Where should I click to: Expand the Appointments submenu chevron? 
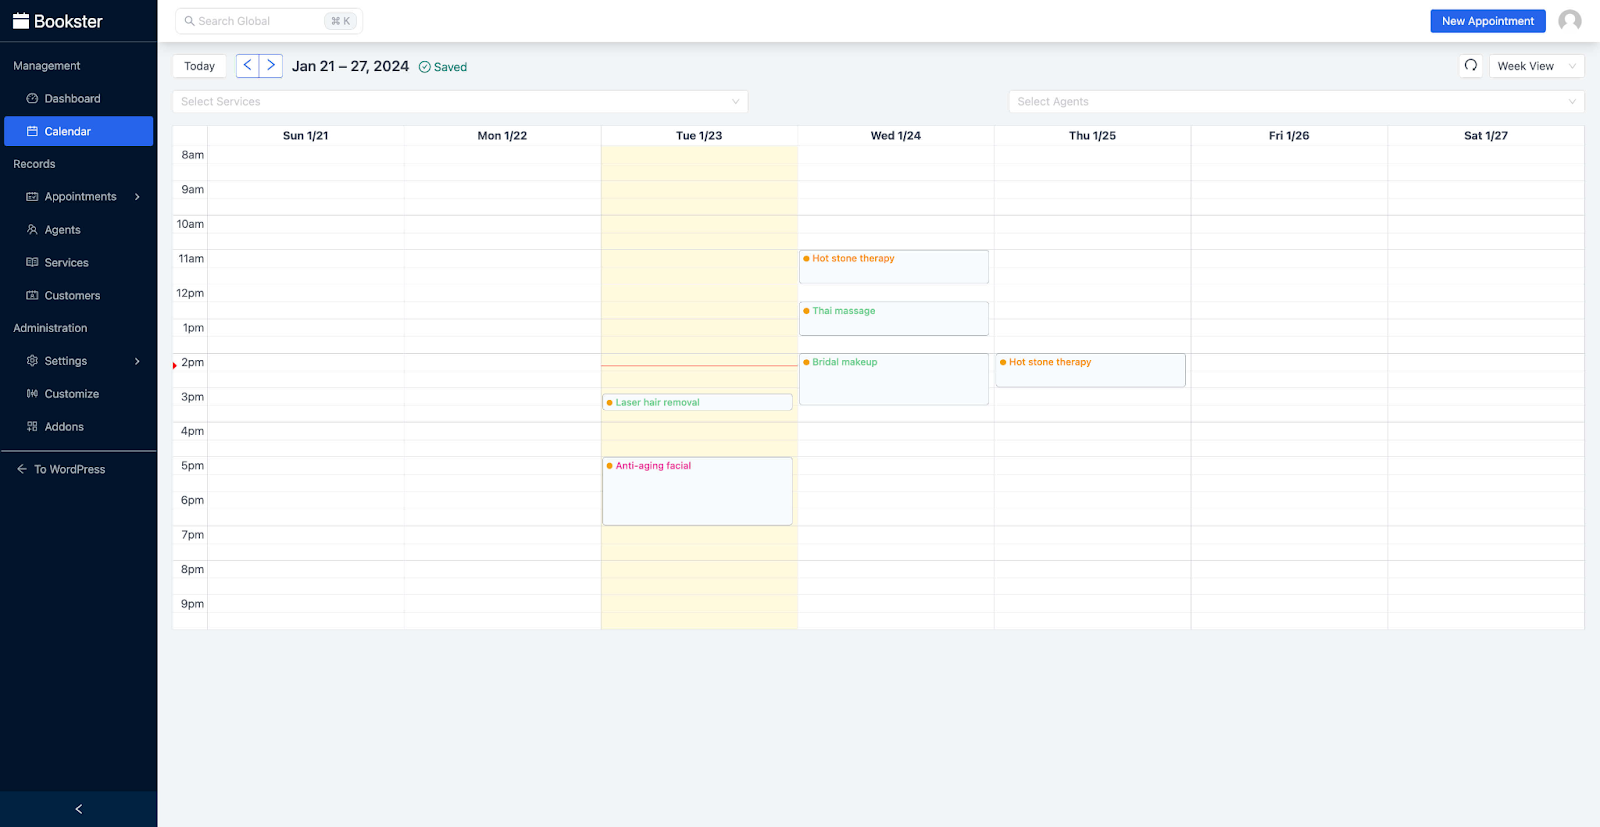point(137,197)
